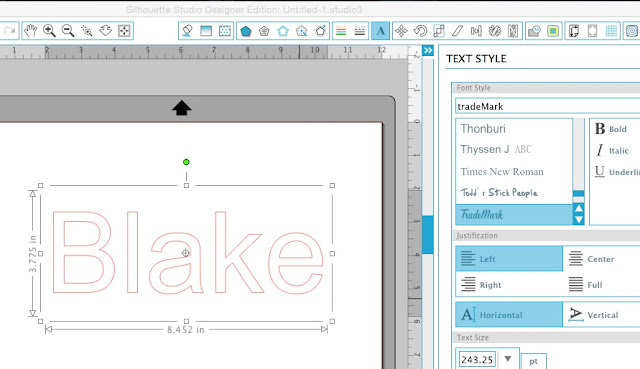This screenshot has height=369, width=640.
Task: Click the Fit to Window icon
Action: (x=124, y=31)
